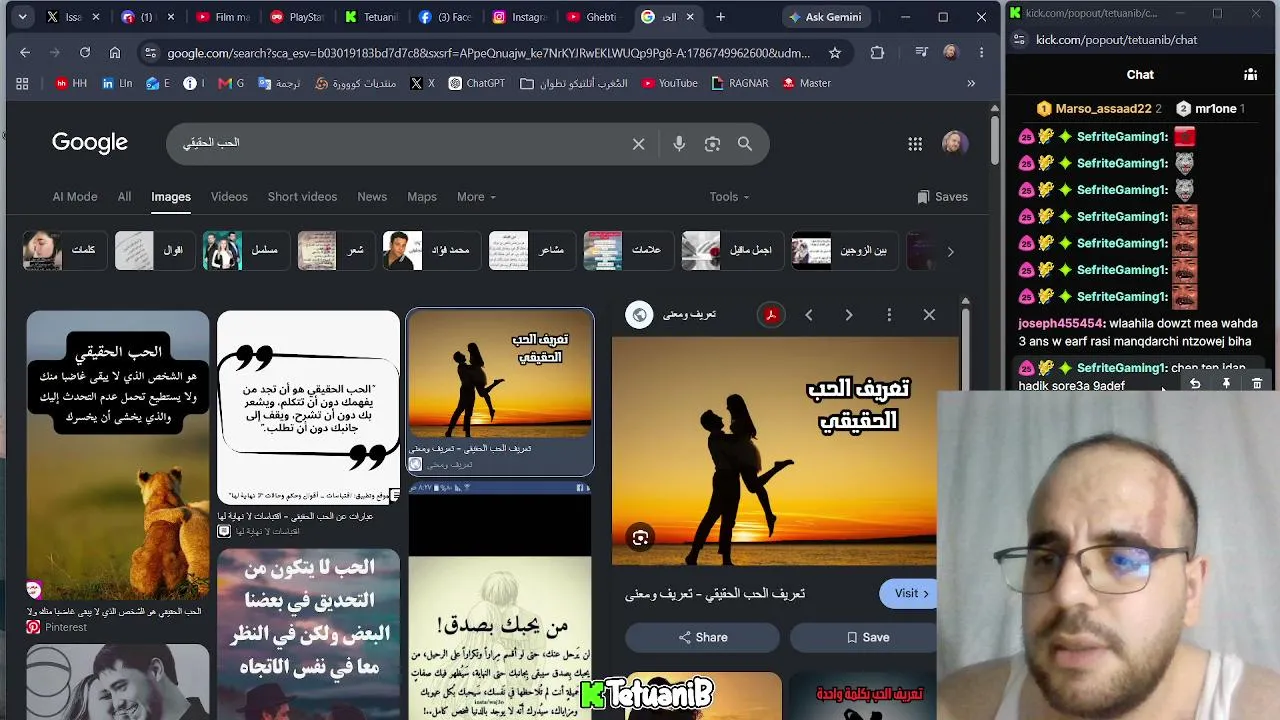This screenshot has height=720, width=1280.
Task: Open the YouTube bookmark
Action: click(x=670, y=83)
